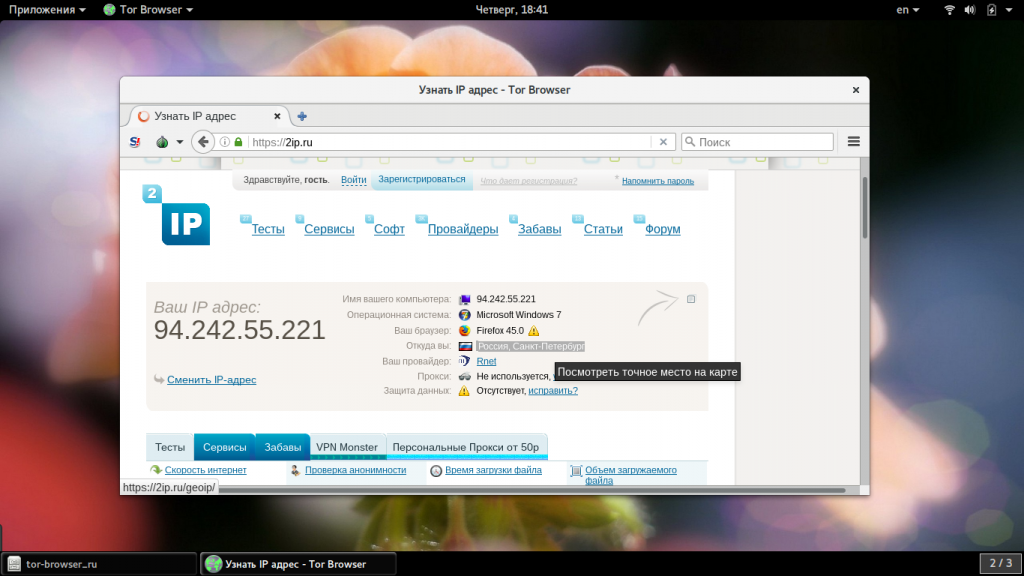Click the Firefox outdated warning triangle icon

pos(534,330)
